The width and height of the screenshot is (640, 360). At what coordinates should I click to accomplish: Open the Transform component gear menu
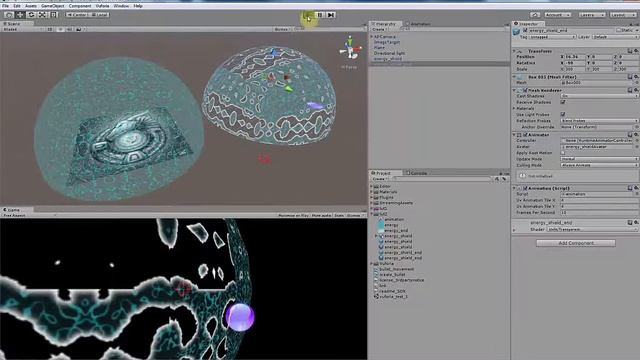(636, 51)
